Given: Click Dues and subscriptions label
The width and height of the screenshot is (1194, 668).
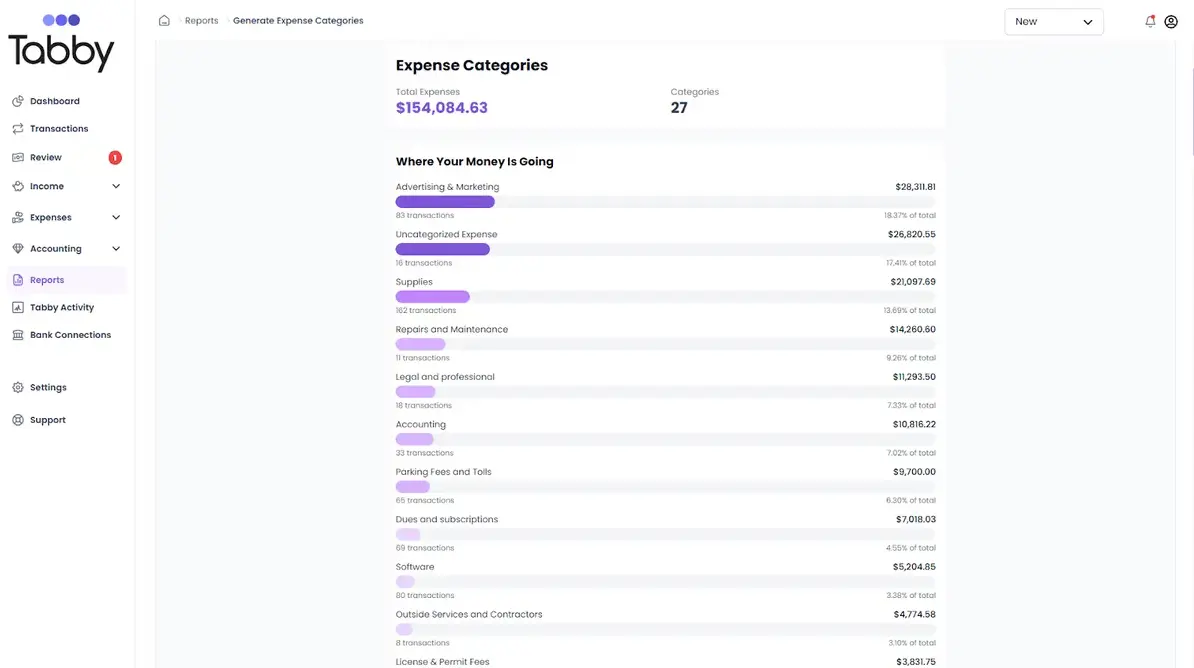Looking at the screenshot, I should [x=446, y=519].
